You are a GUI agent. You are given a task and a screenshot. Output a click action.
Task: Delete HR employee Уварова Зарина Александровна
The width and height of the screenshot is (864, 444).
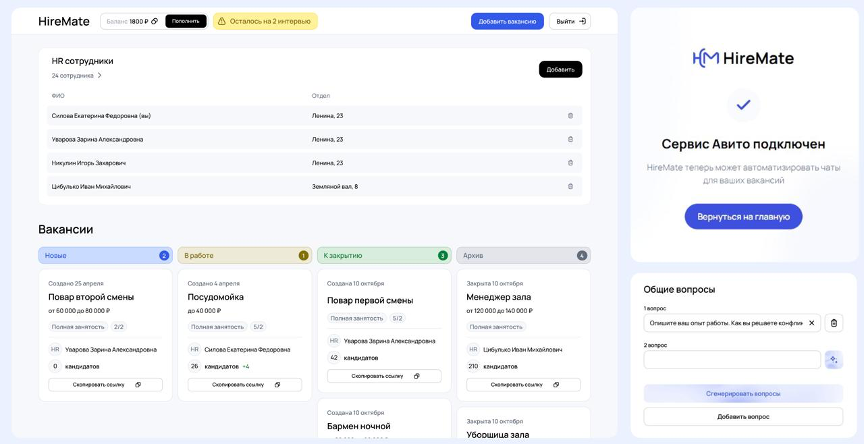(570, 139)
